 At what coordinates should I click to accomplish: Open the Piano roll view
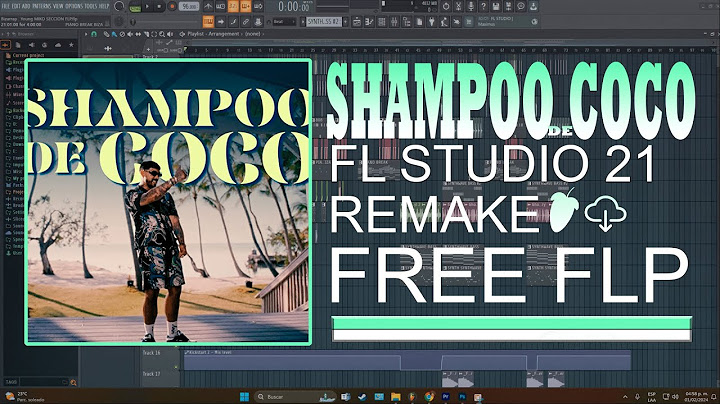tap(369, 22)
